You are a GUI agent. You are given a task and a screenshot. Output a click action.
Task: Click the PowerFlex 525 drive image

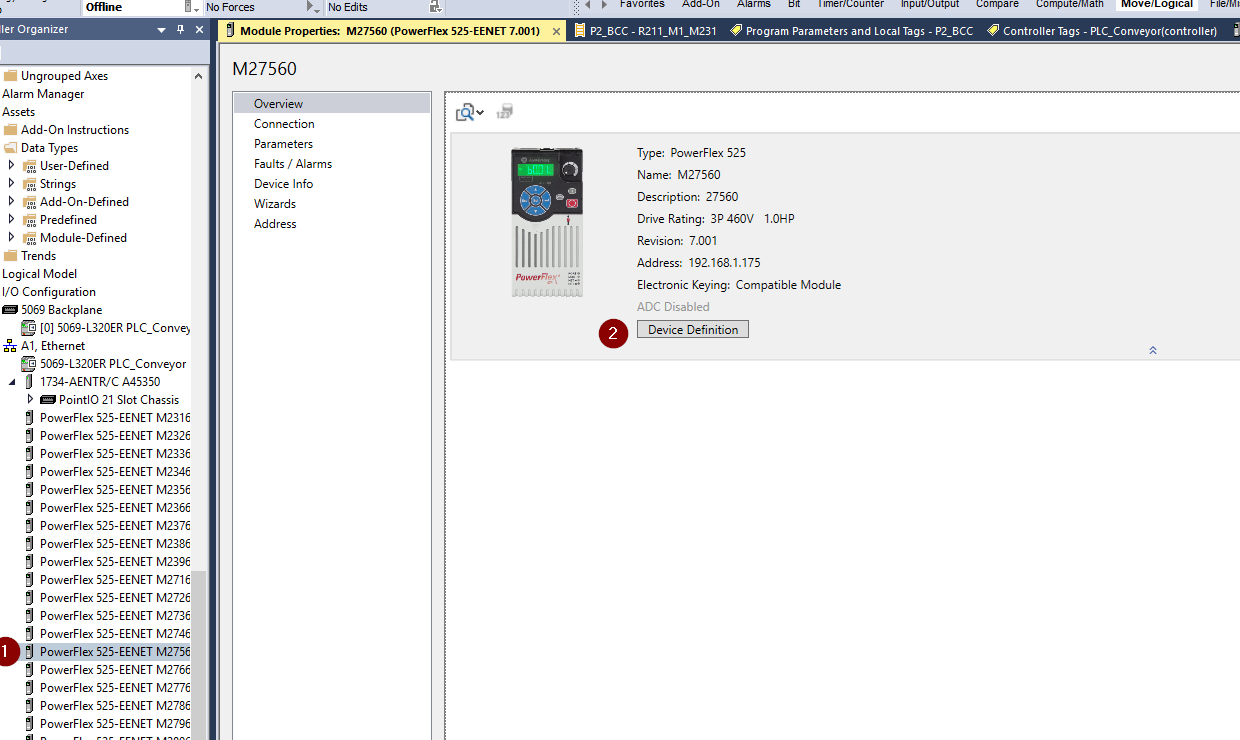[x=547, y=221]
